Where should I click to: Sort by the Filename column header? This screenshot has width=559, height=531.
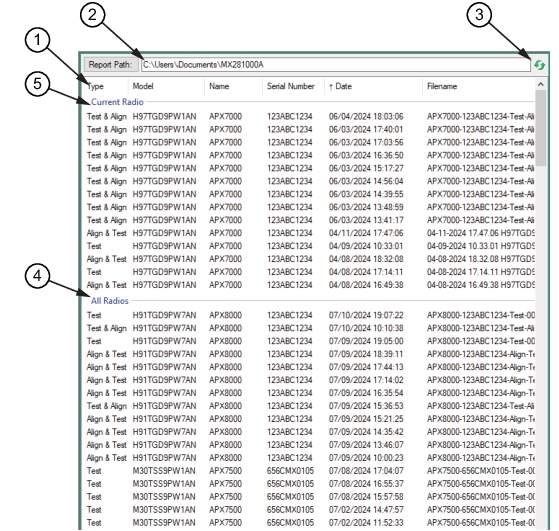click(x=478, y=86)
